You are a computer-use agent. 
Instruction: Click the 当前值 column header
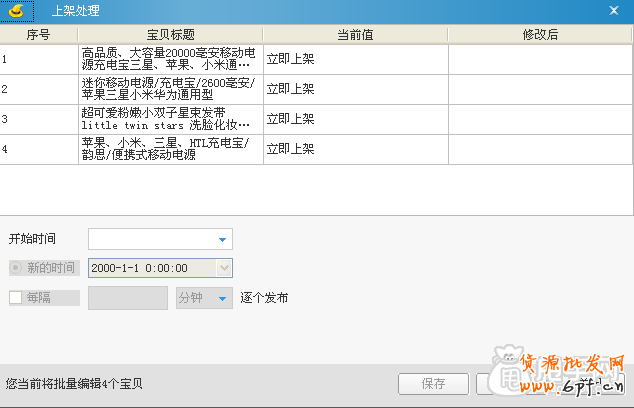click(x=355, y=34)
